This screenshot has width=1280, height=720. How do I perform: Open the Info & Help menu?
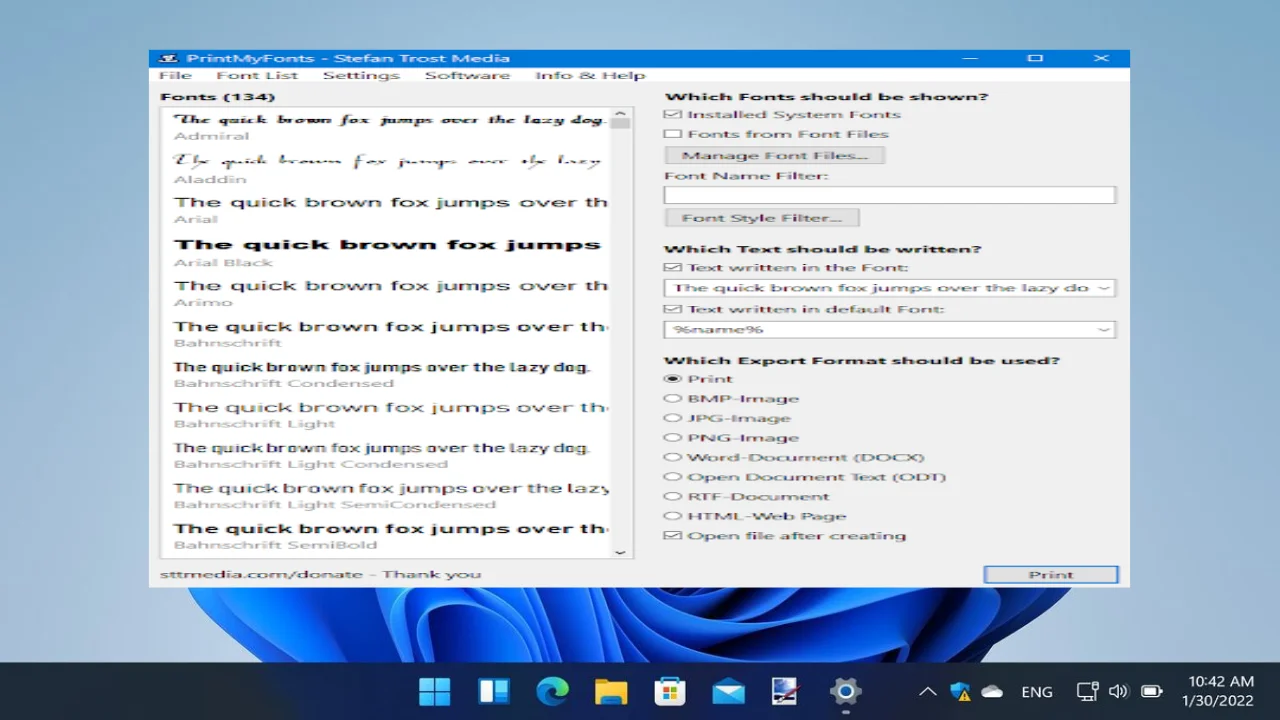pyautogui.click(x=590, y=75)
